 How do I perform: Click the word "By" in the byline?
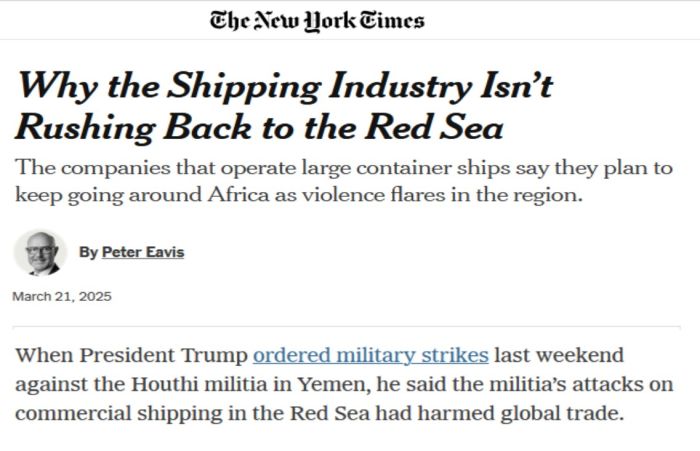coord(88,252)
